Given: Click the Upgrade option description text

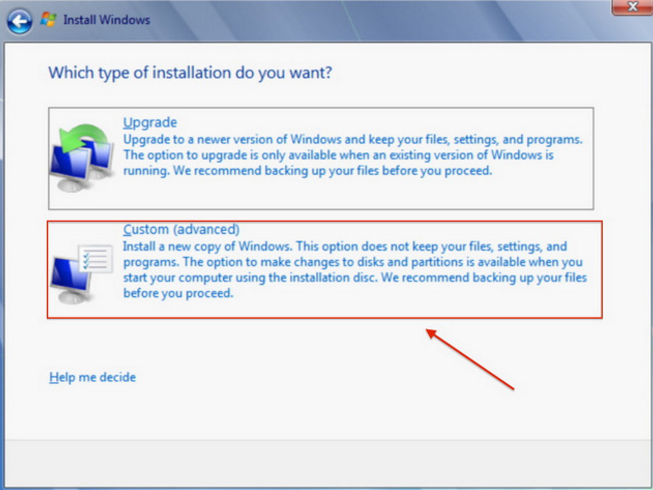Looking at the screenshot, I should point(352,155).
